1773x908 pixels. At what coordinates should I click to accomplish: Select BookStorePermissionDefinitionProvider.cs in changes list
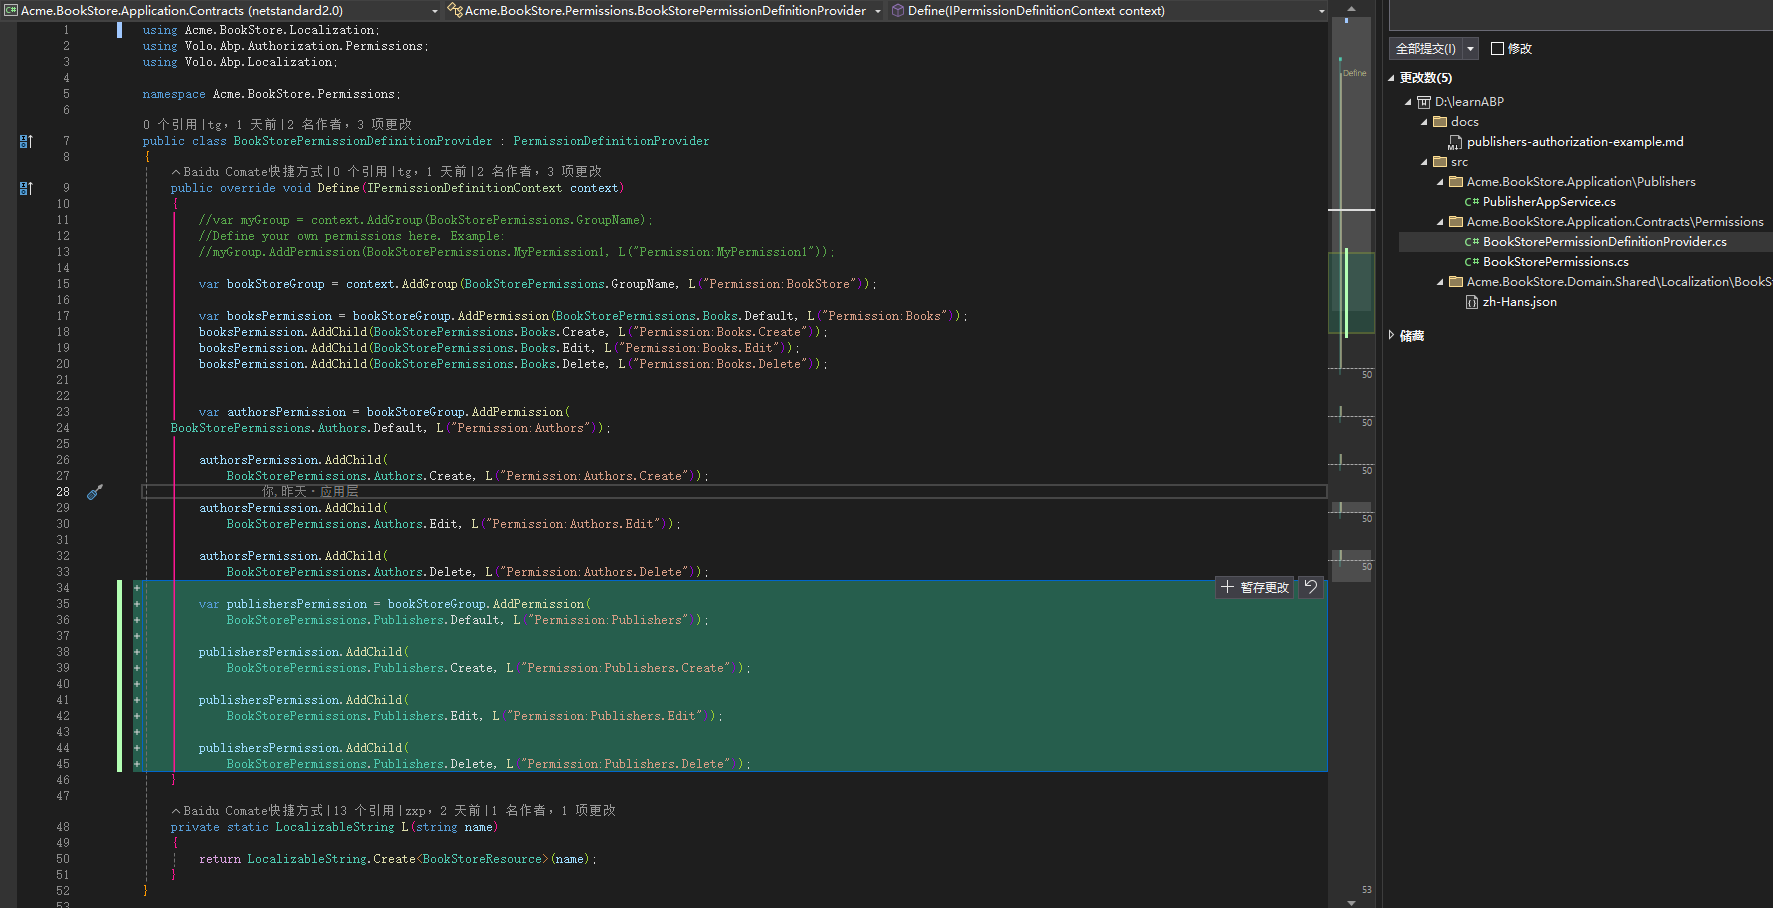point(1604,242)
